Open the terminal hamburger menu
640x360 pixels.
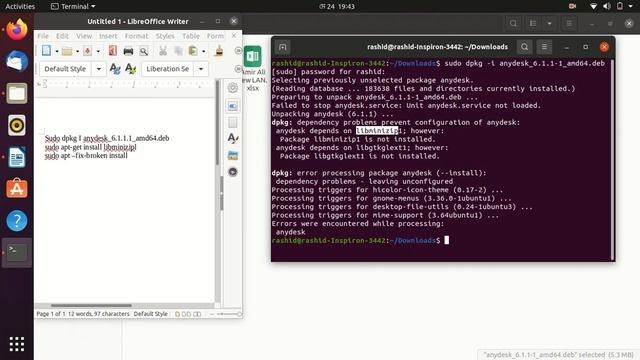(544, 47)
